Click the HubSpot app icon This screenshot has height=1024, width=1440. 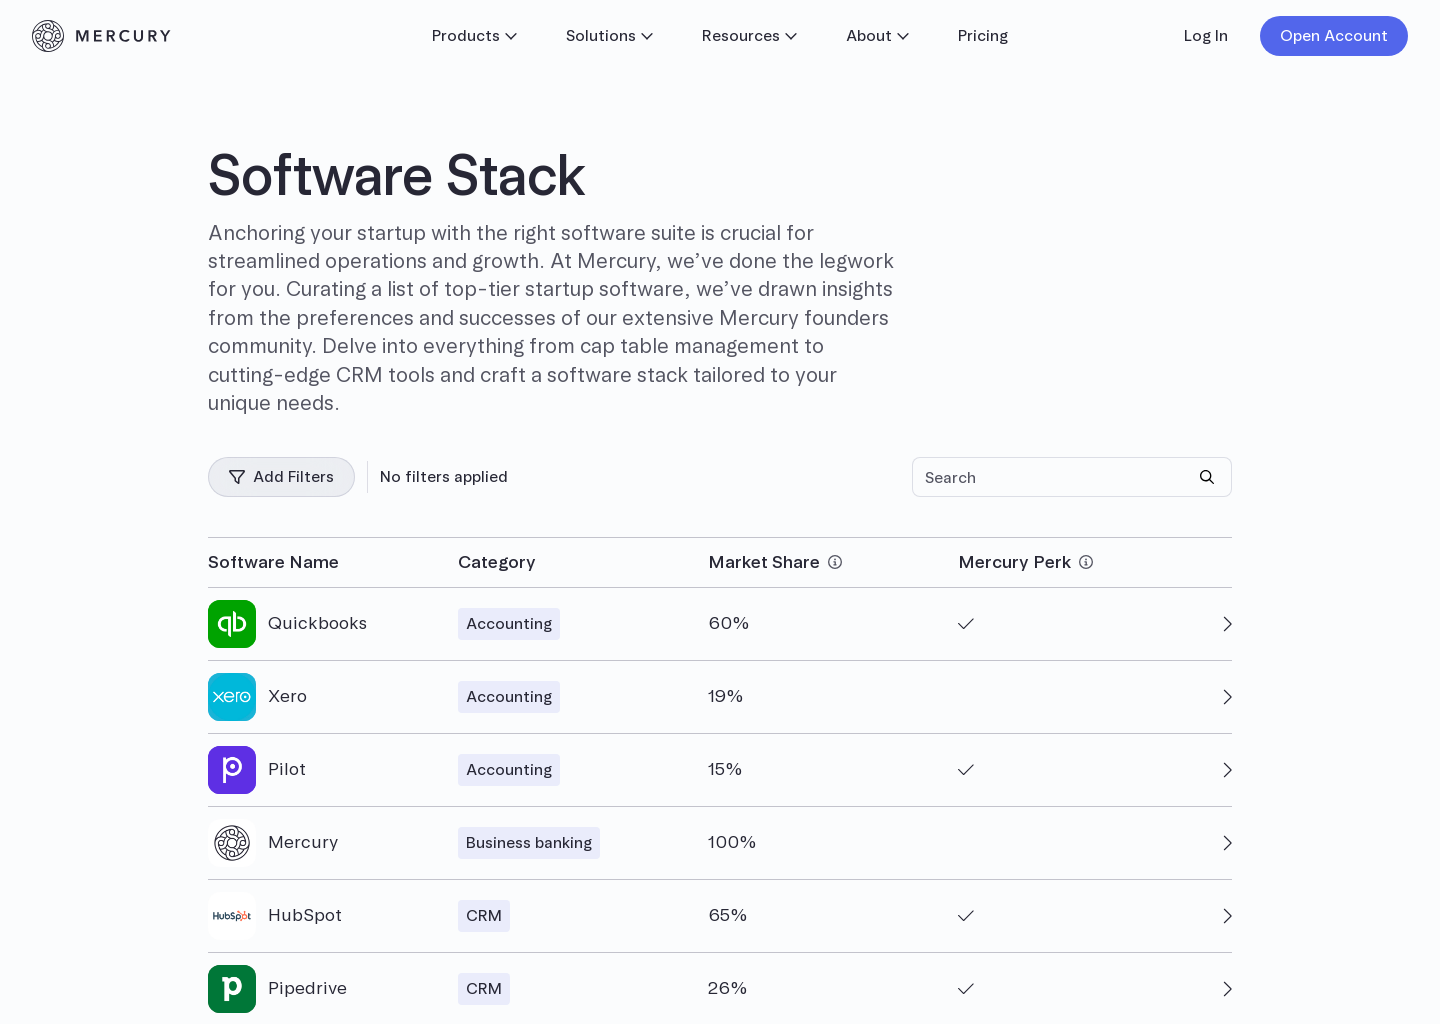tap(232, 916)
